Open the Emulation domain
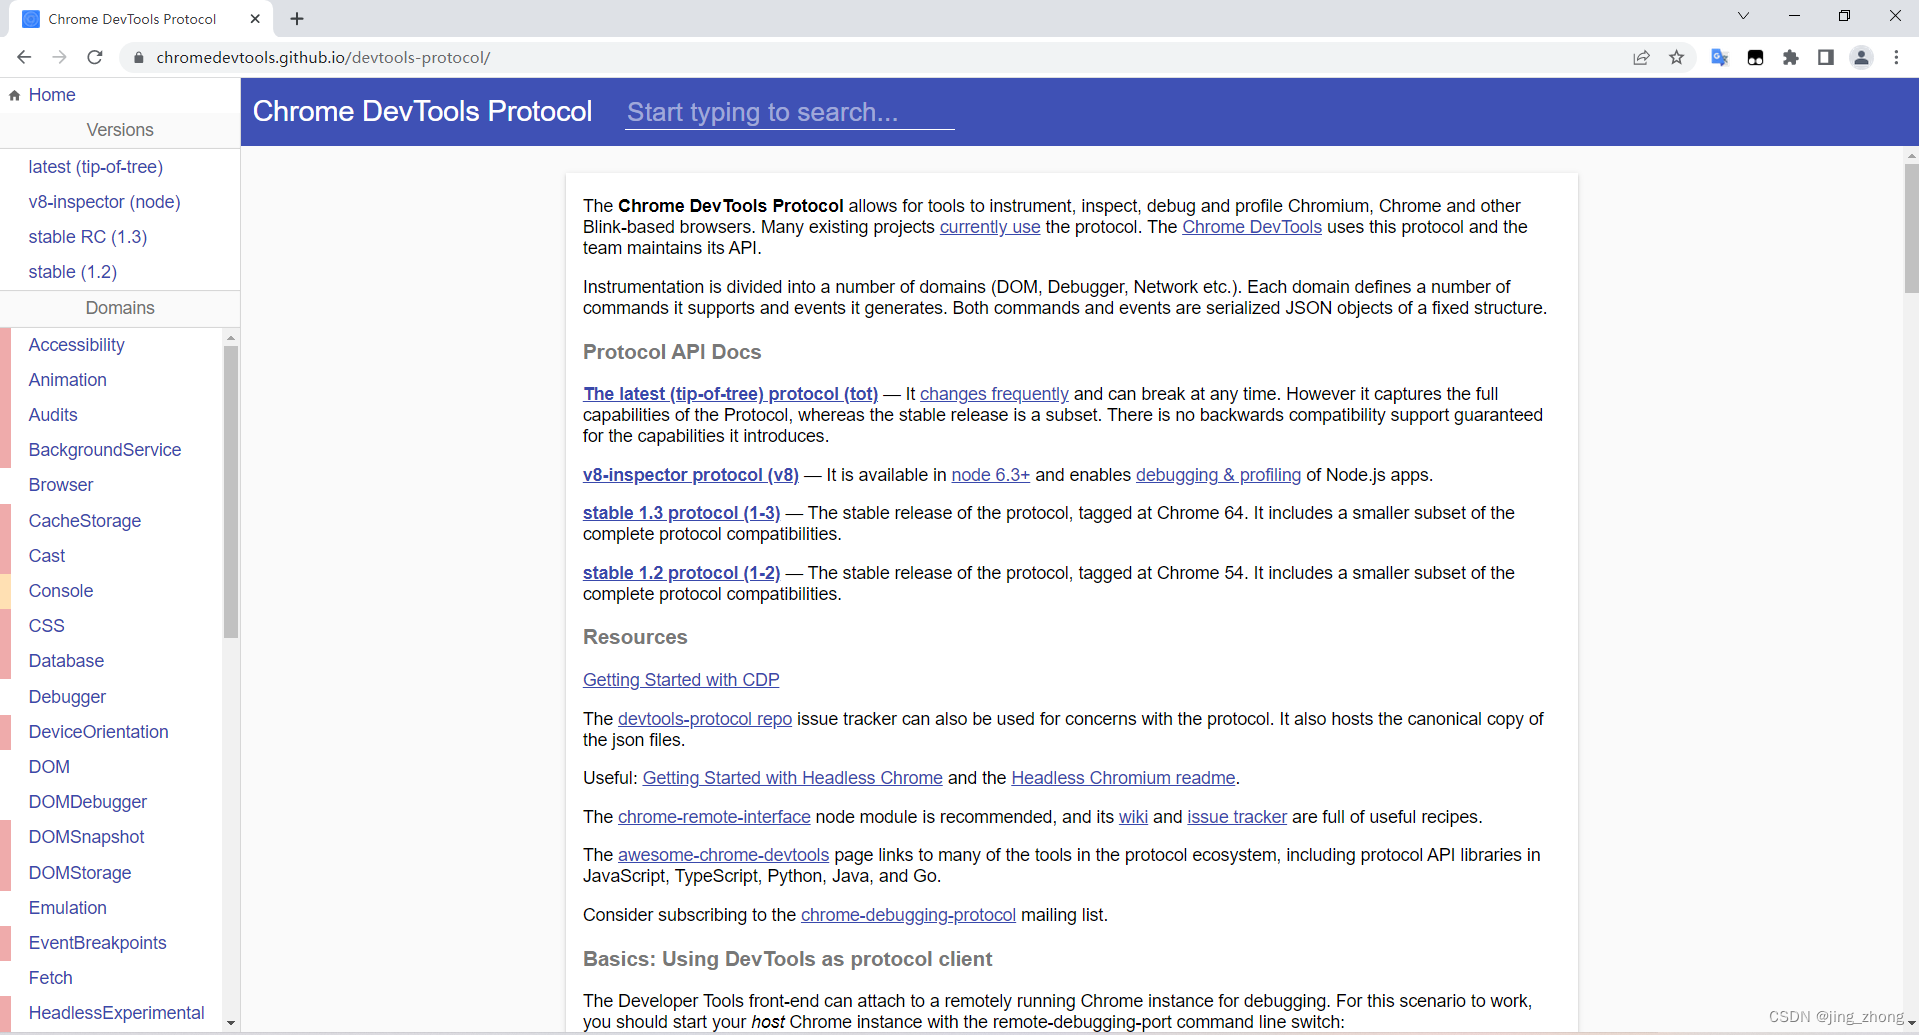 pos(67,908)
